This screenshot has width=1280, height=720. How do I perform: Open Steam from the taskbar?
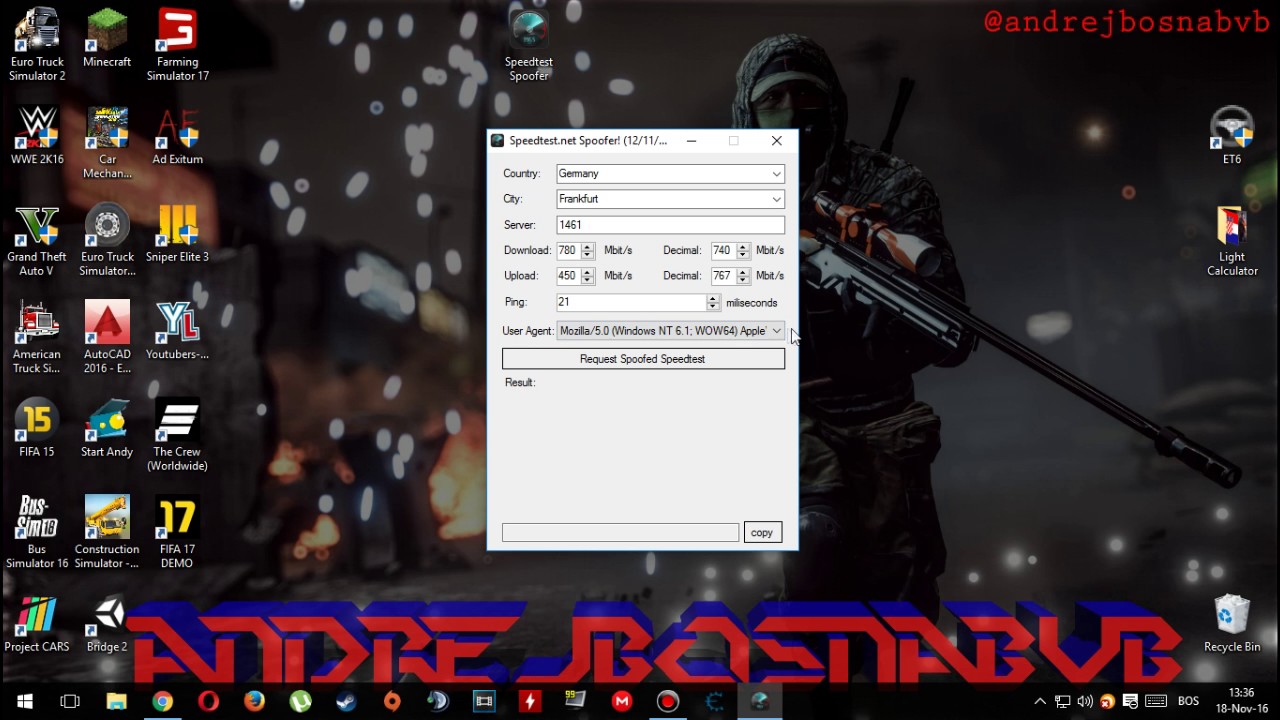(346, 701)
